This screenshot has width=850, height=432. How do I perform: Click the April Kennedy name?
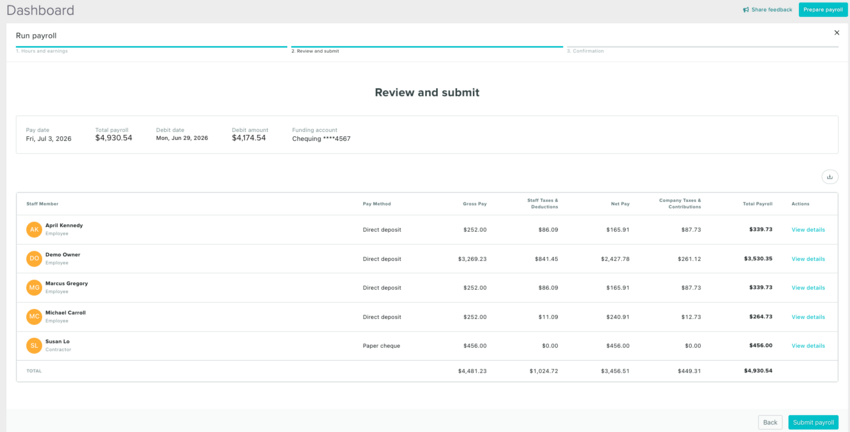[64, 225]
